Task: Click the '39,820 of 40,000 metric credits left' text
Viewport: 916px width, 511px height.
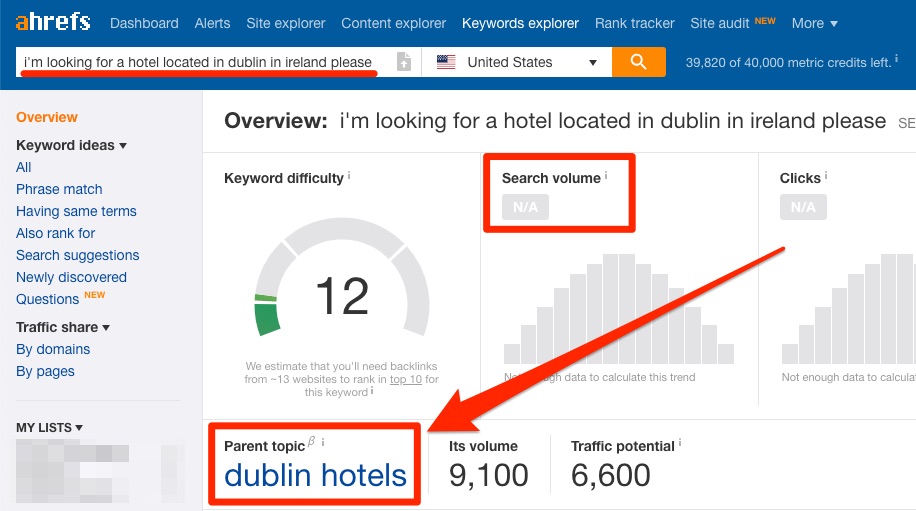Action: [788, 62]
